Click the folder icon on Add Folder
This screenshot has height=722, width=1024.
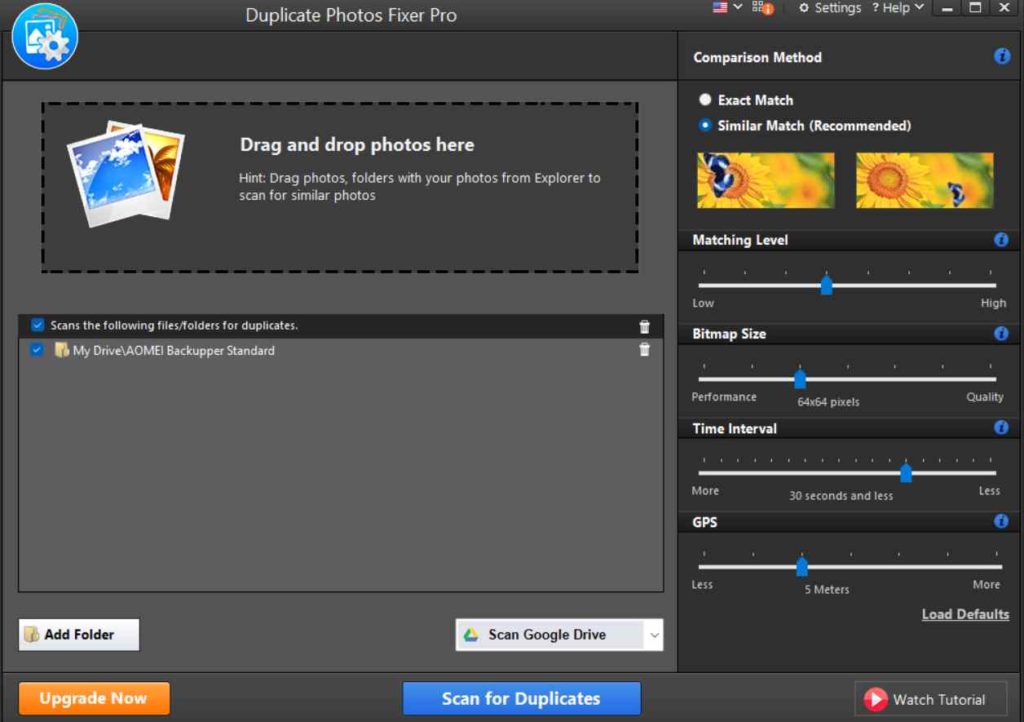[x=31, y=635]
